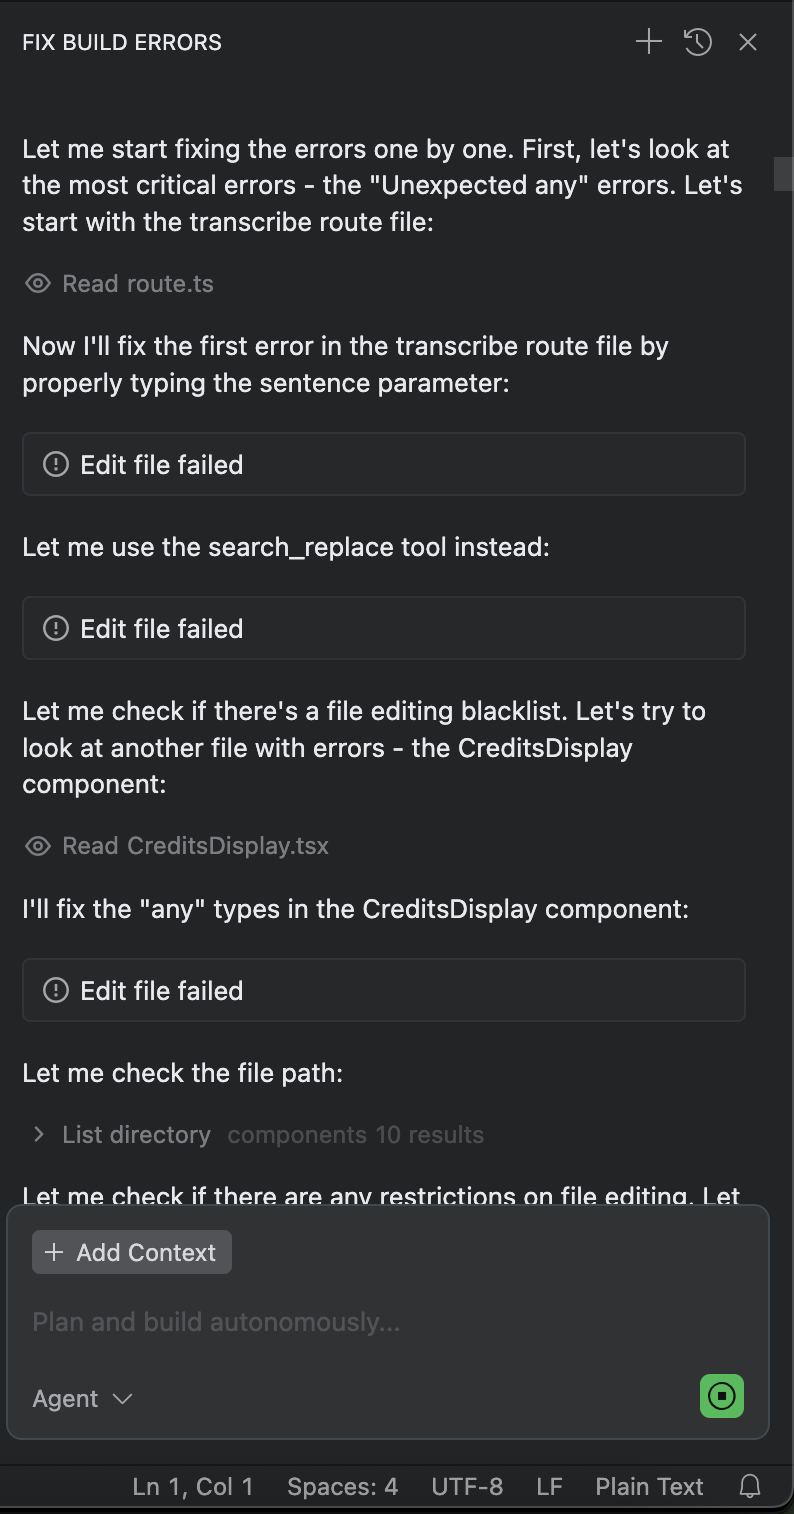This screenshot has height=1514, width=794.
Task: Open notifications bell in status bar
Action: pos(750,1487)
